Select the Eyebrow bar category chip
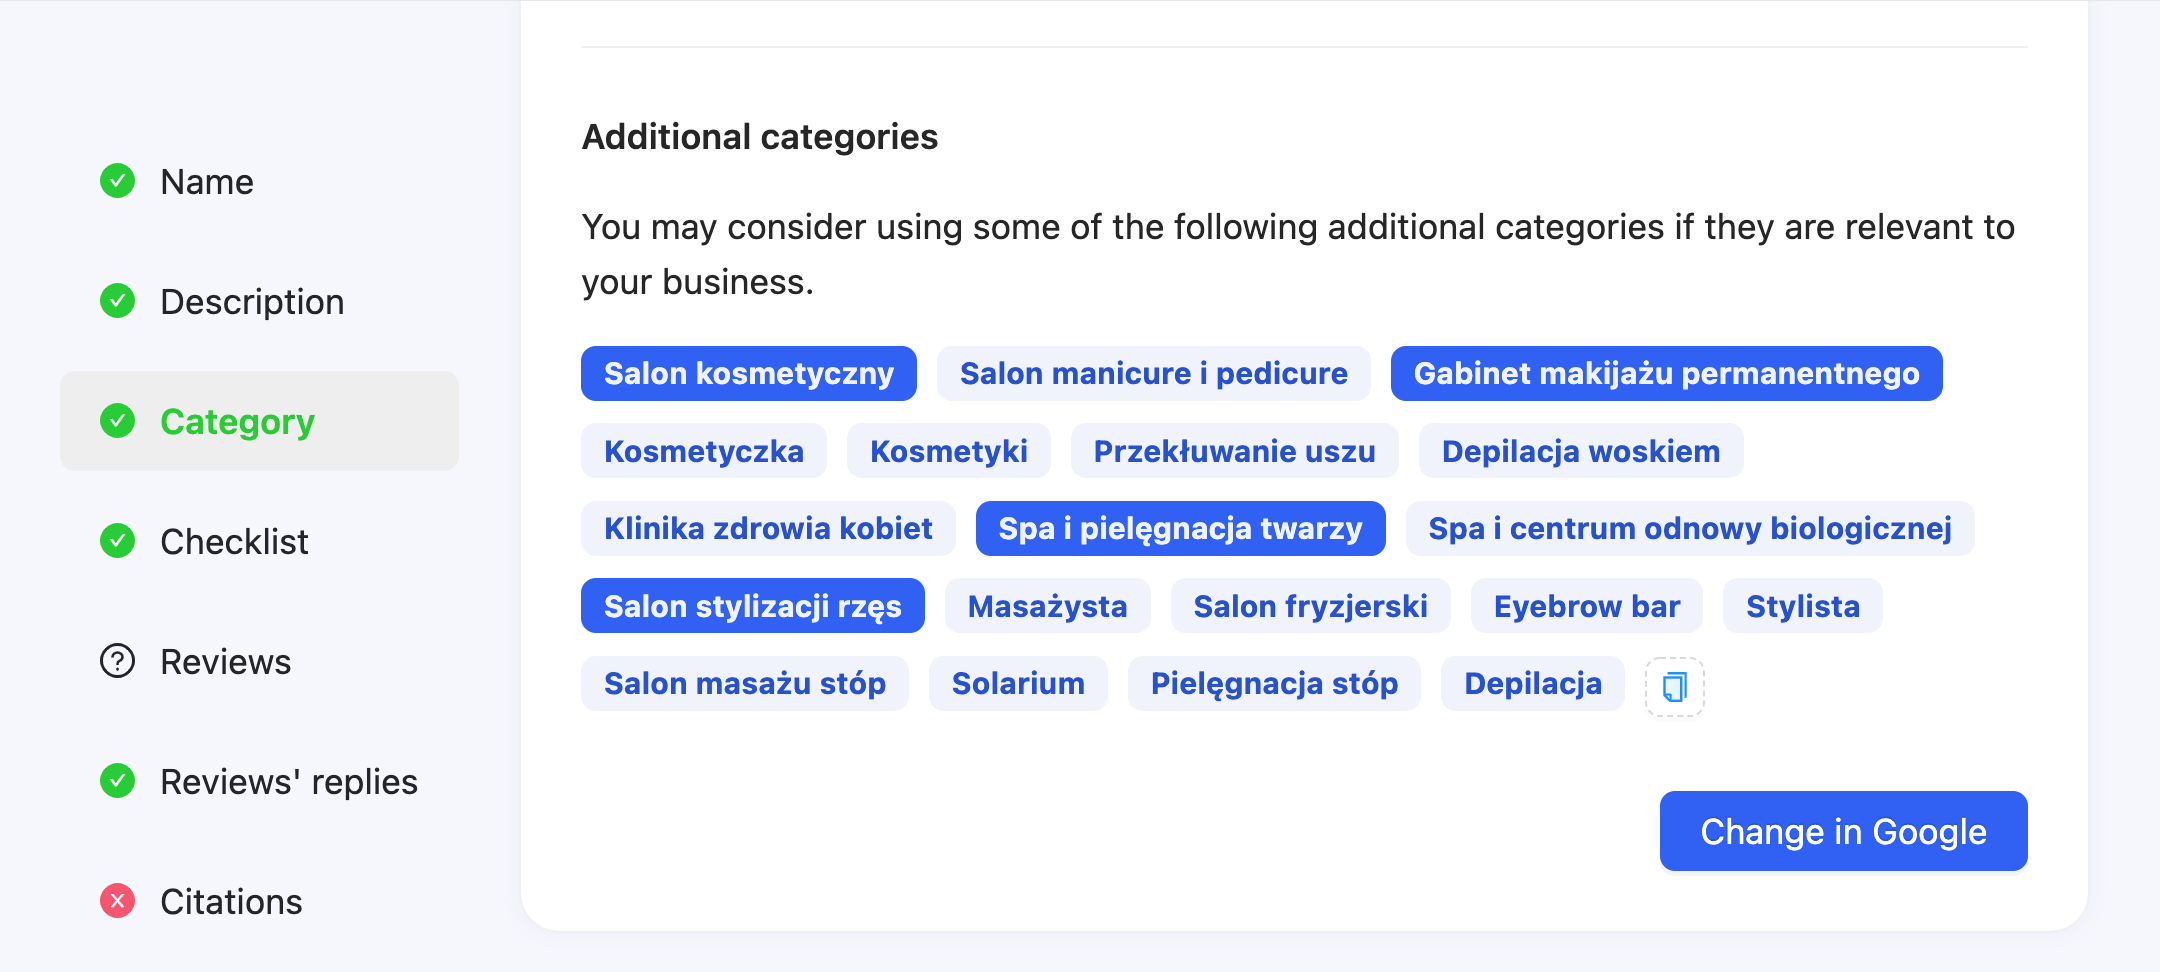 coord(1587,606)
